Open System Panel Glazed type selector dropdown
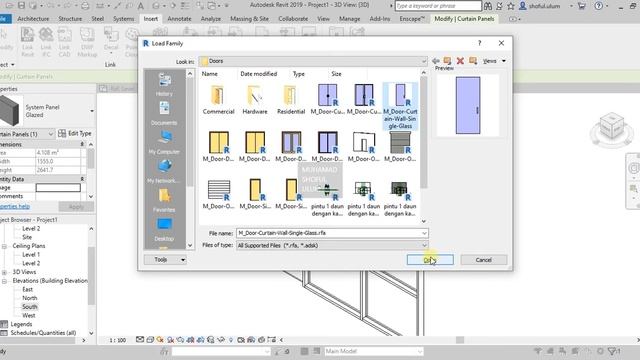The width and height of the screenshot is (640, 360). pos(92,111)
